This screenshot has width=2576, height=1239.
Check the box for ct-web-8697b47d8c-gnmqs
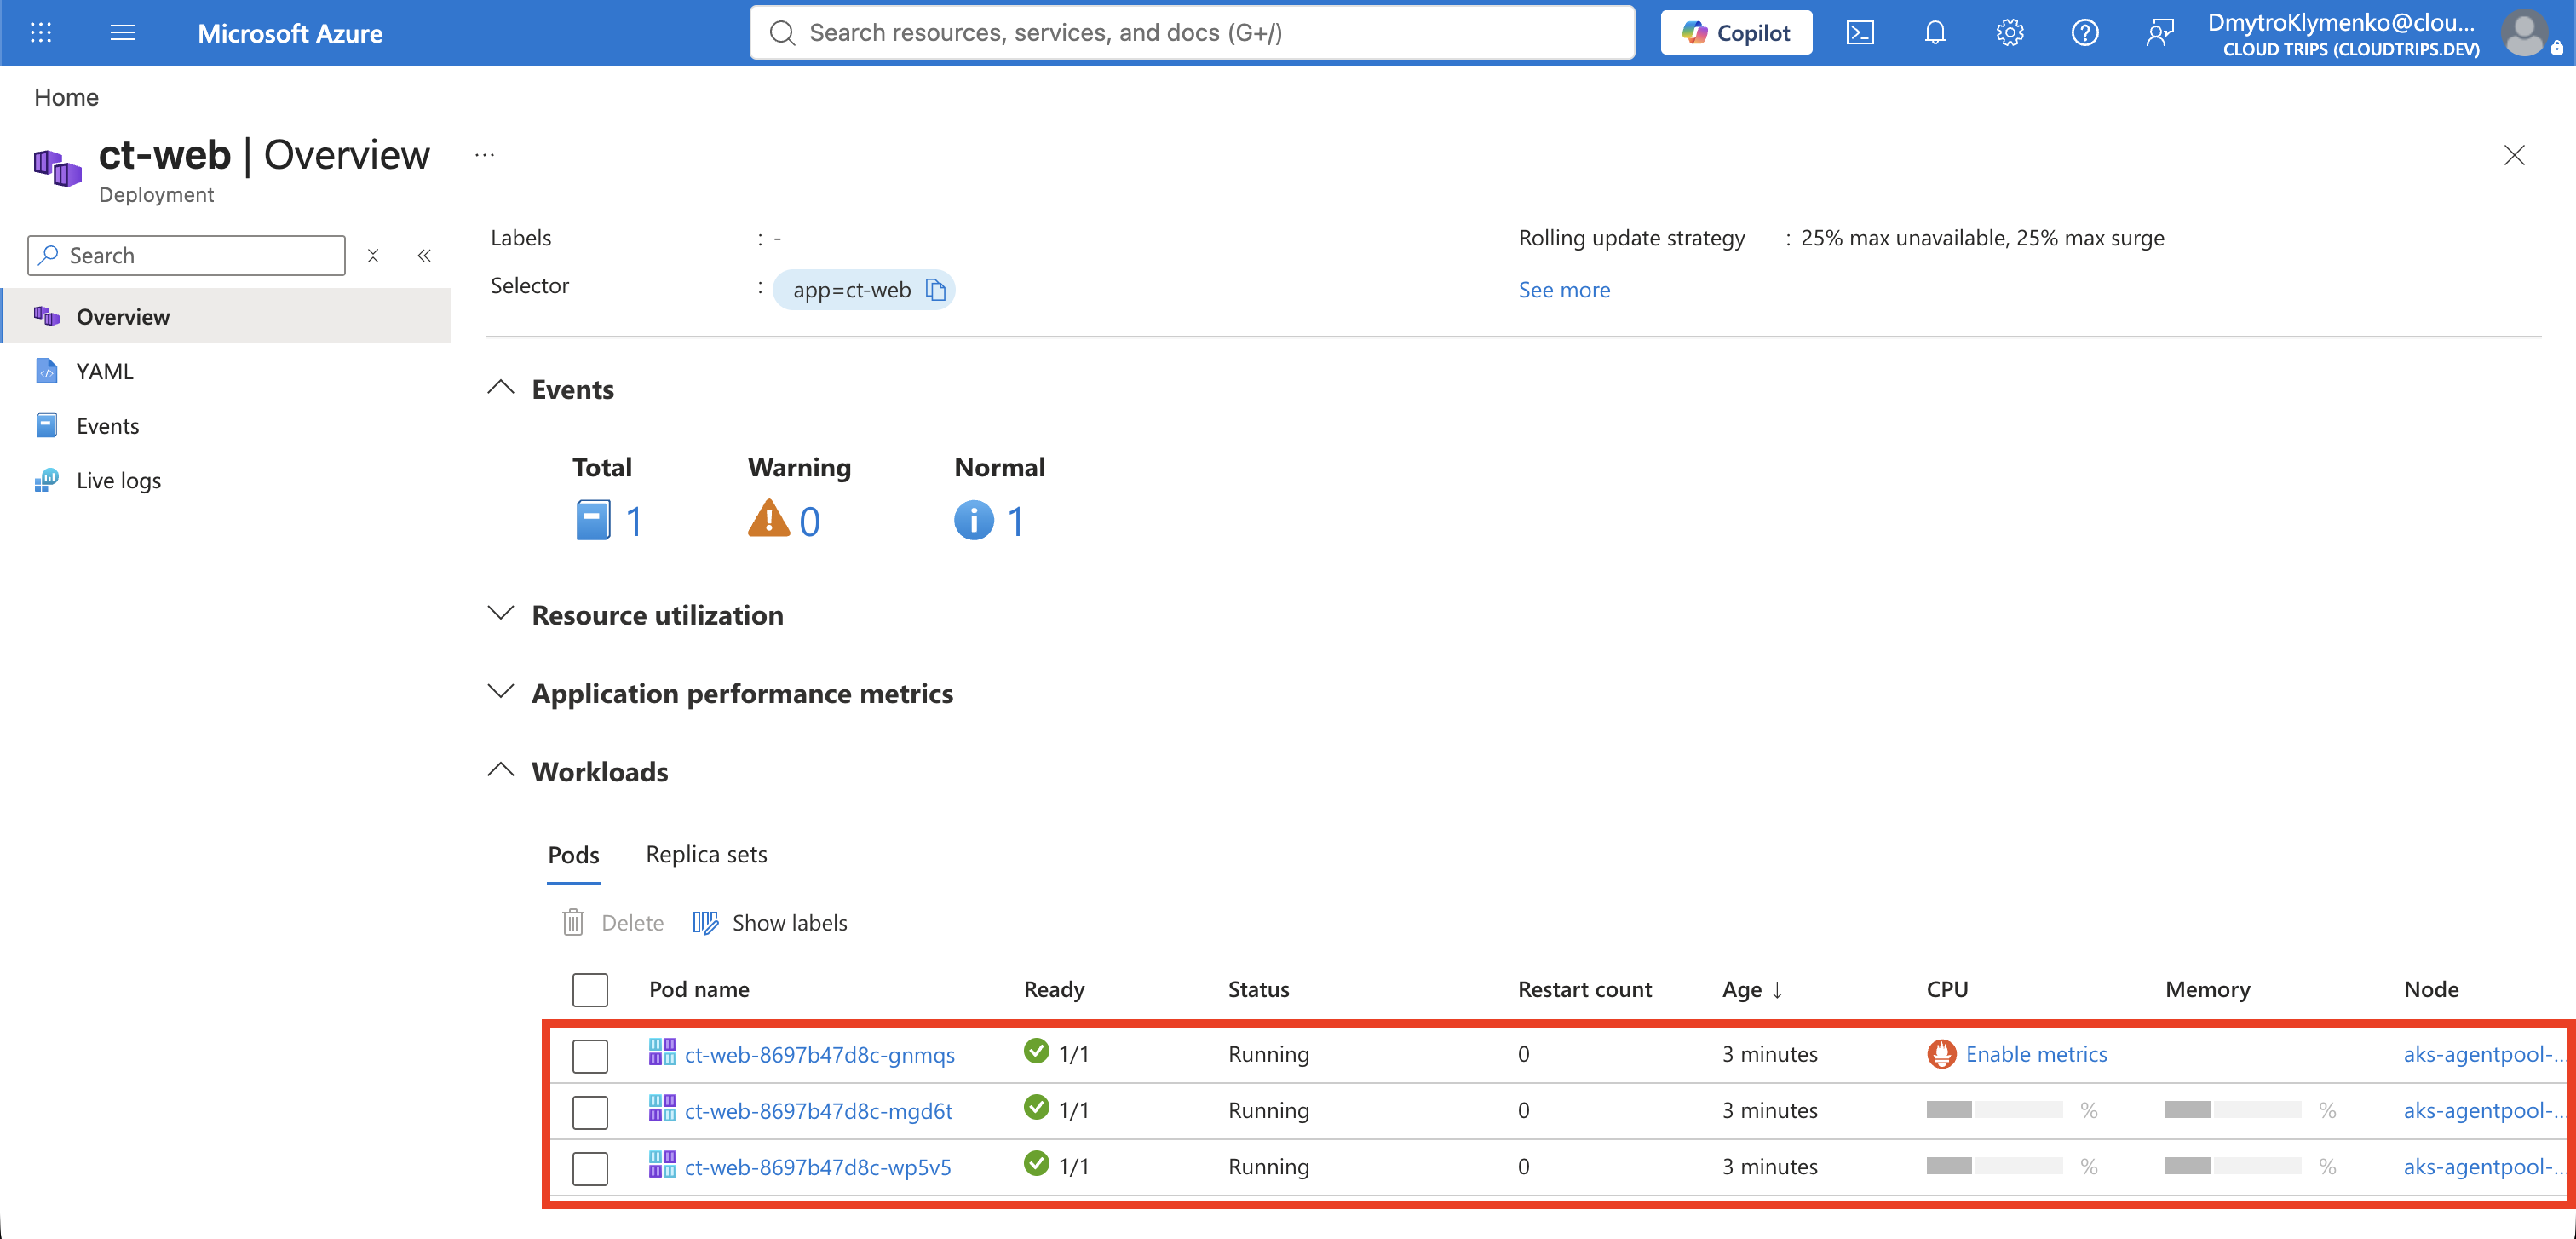(x=590, y=1056)
